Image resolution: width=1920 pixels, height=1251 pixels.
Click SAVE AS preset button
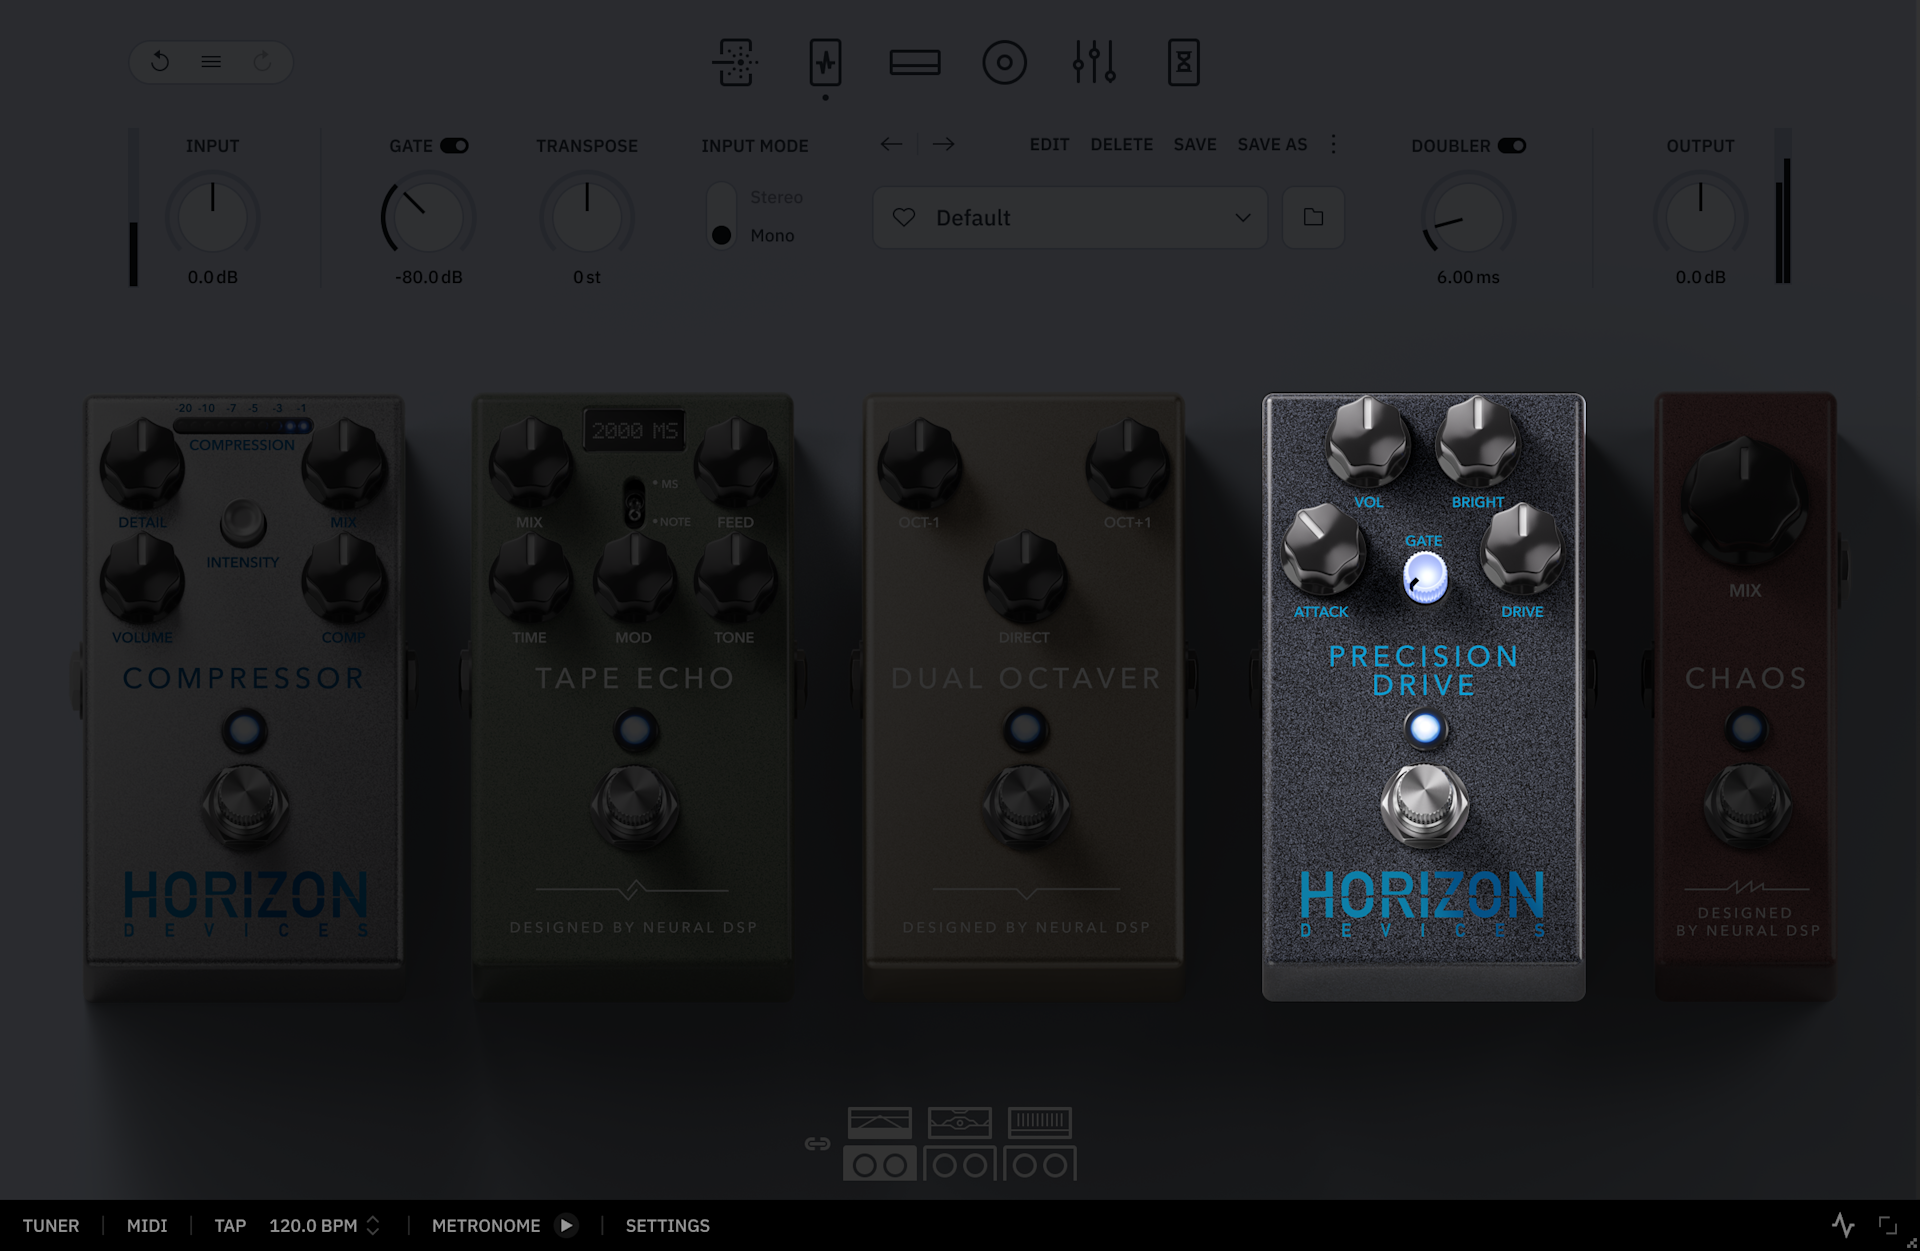[x=1273, y=145]
